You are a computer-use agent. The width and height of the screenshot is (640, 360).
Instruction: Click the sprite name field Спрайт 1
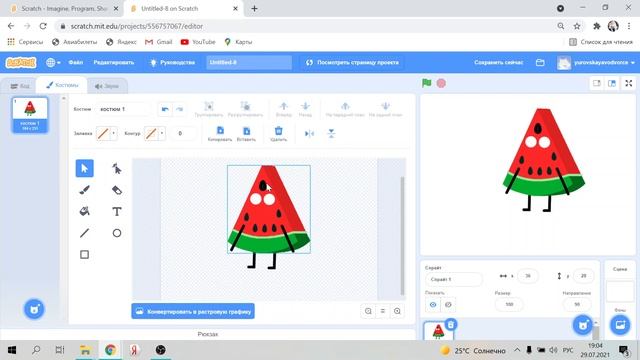click(x=453, y=280)
